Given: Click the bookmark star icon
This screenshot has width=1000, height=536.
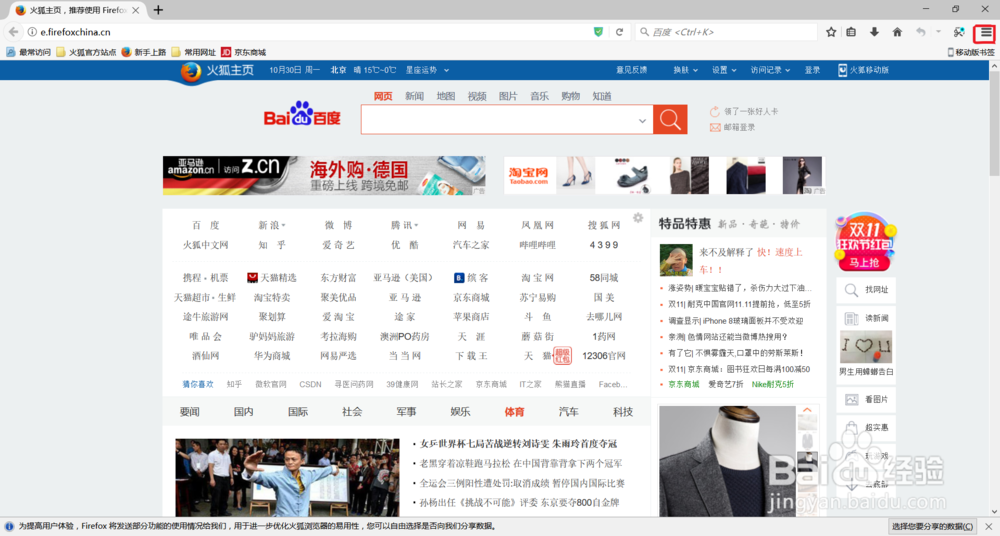Looking at the screenshot, I should [831, 32].
